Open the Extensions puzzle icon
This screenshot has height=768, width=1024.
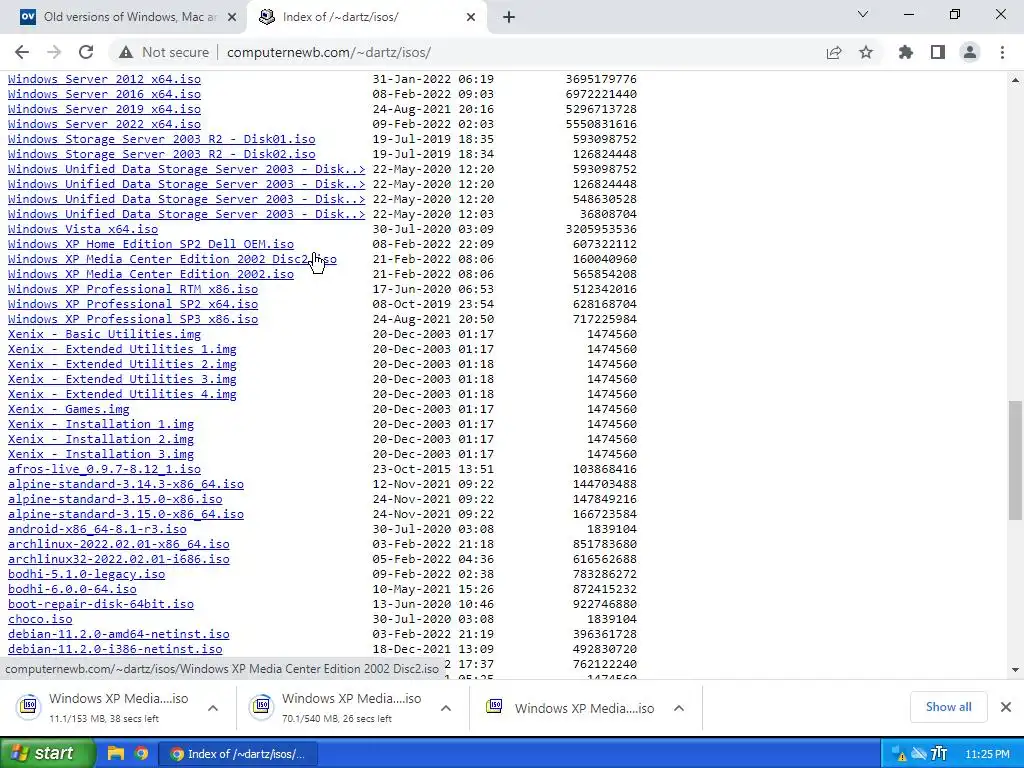tap(906, 52)
